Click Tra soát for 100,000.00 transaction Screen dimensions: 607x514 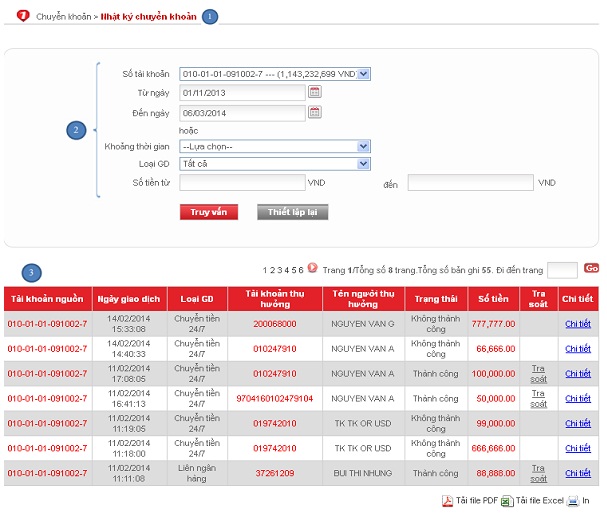[538, 374]
